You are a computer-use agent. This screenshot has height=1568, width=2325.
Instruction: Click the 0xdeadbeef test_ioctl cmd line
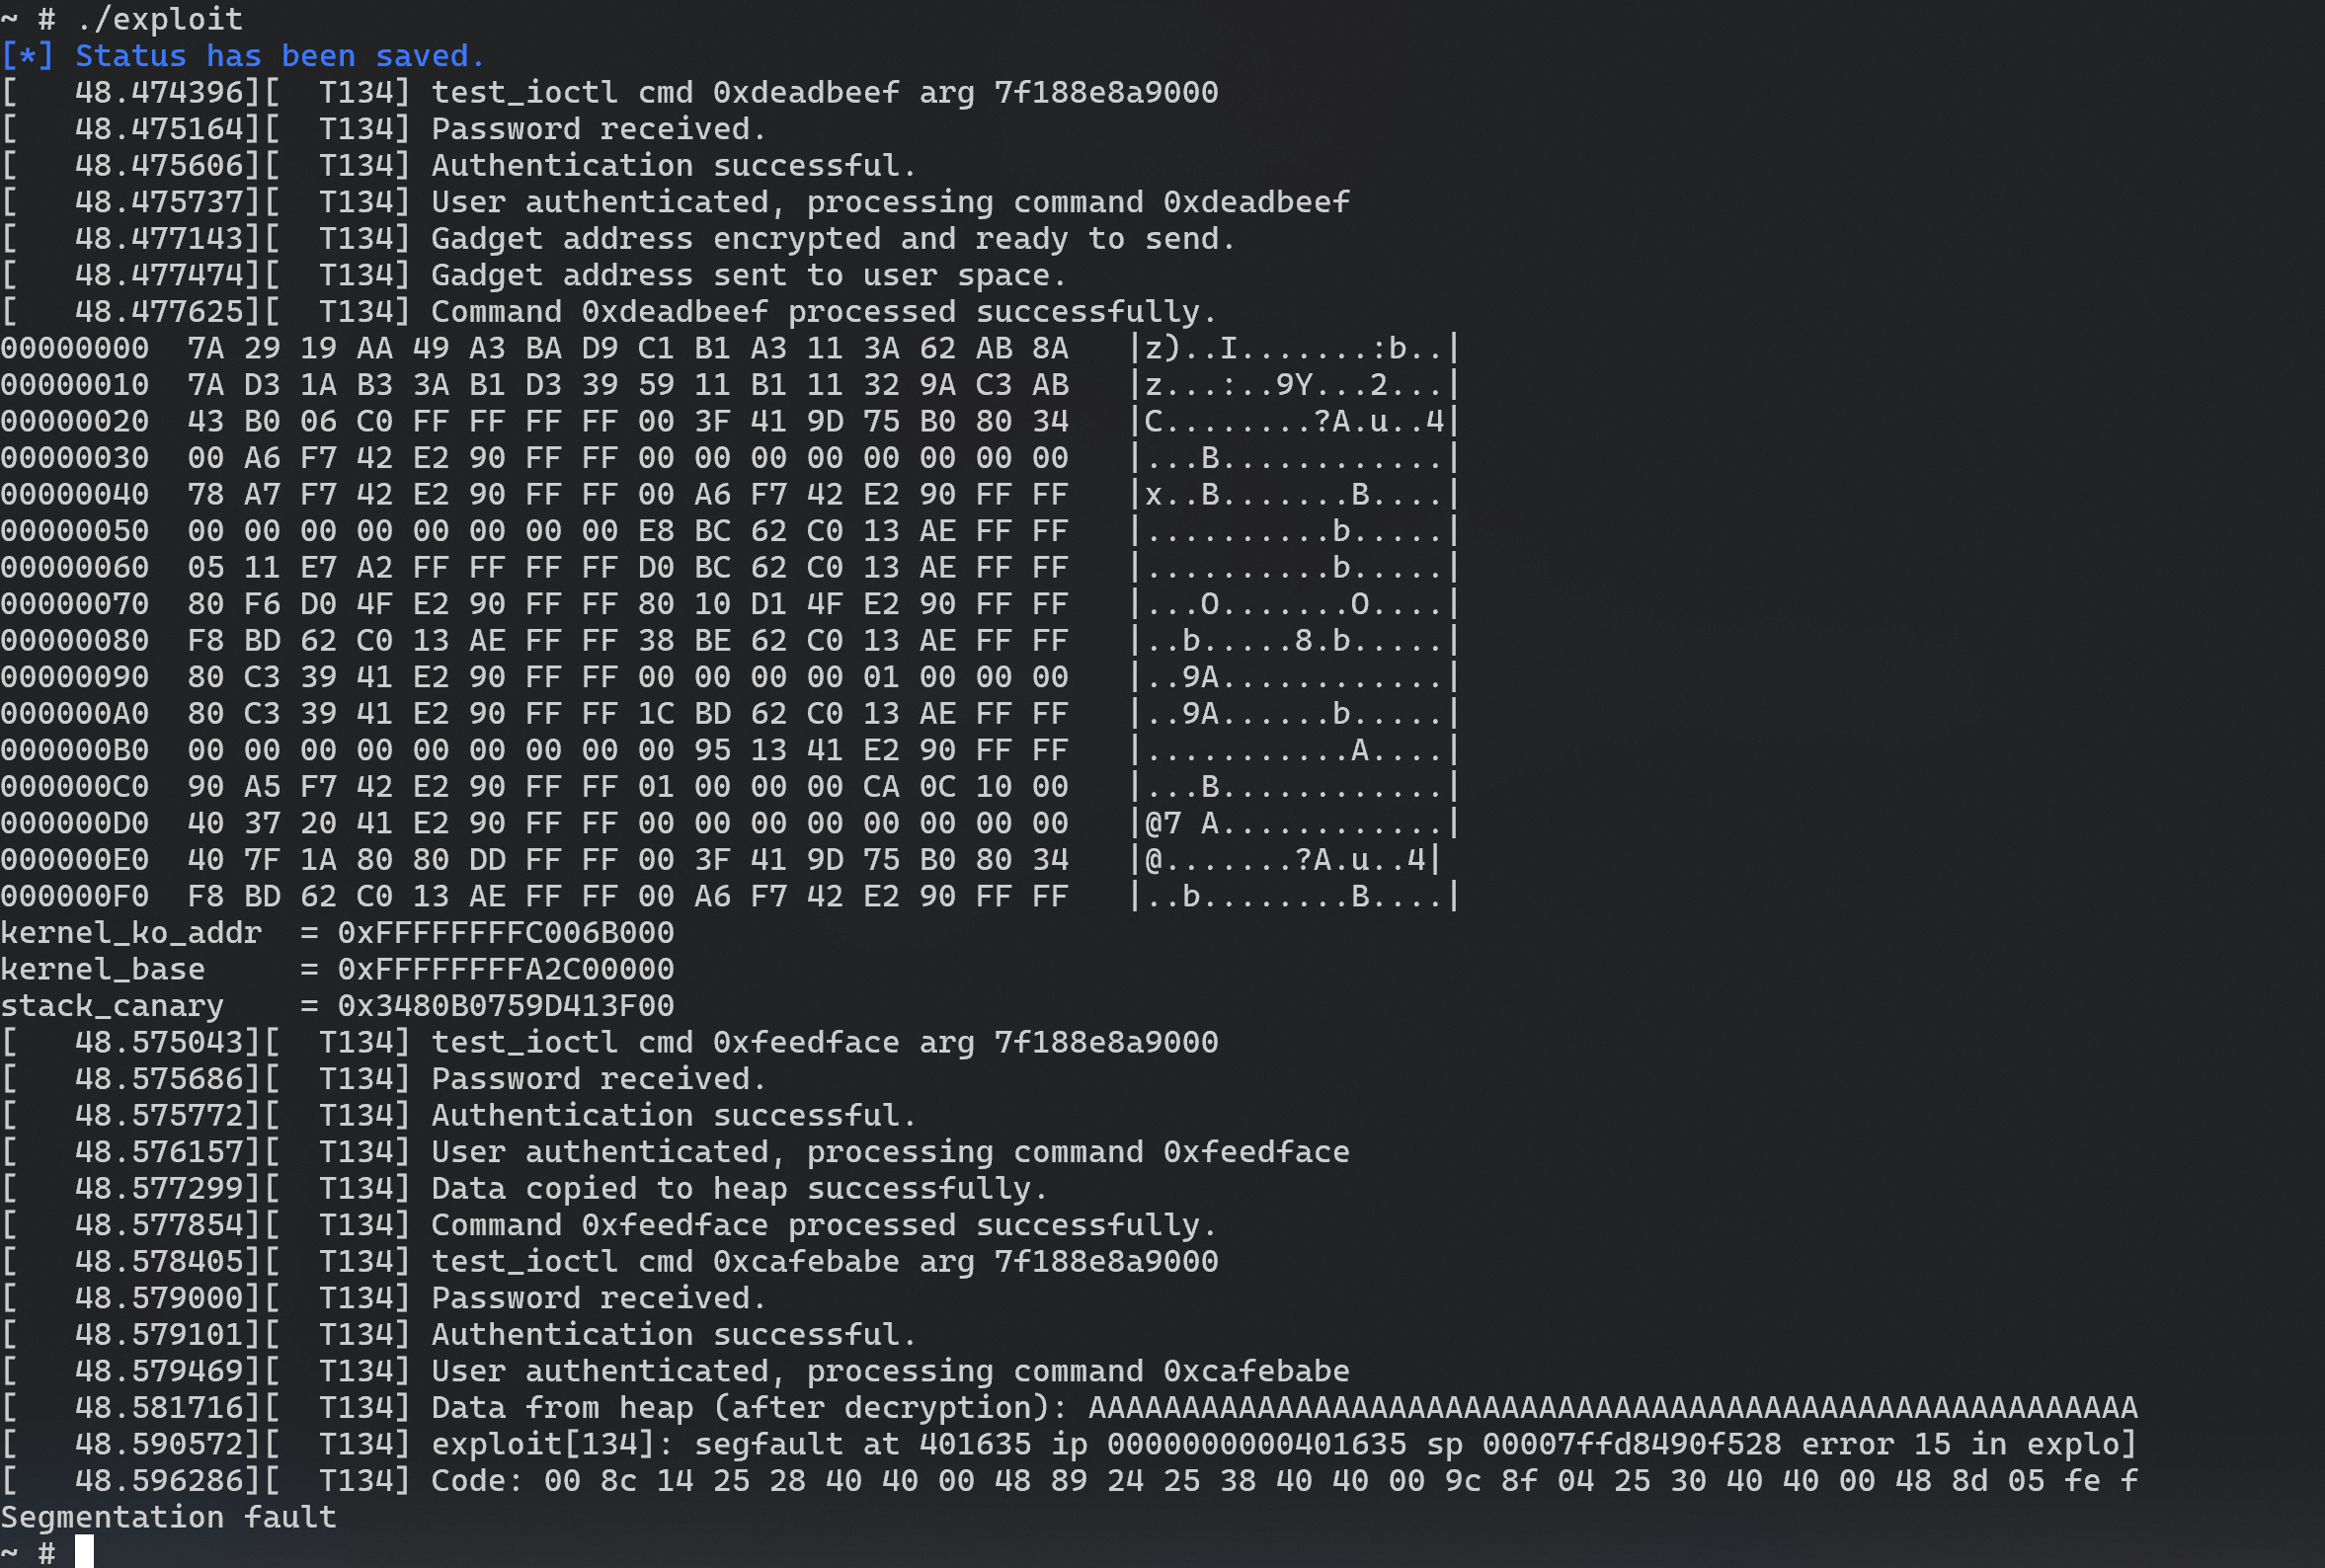(x=610, y=93)
